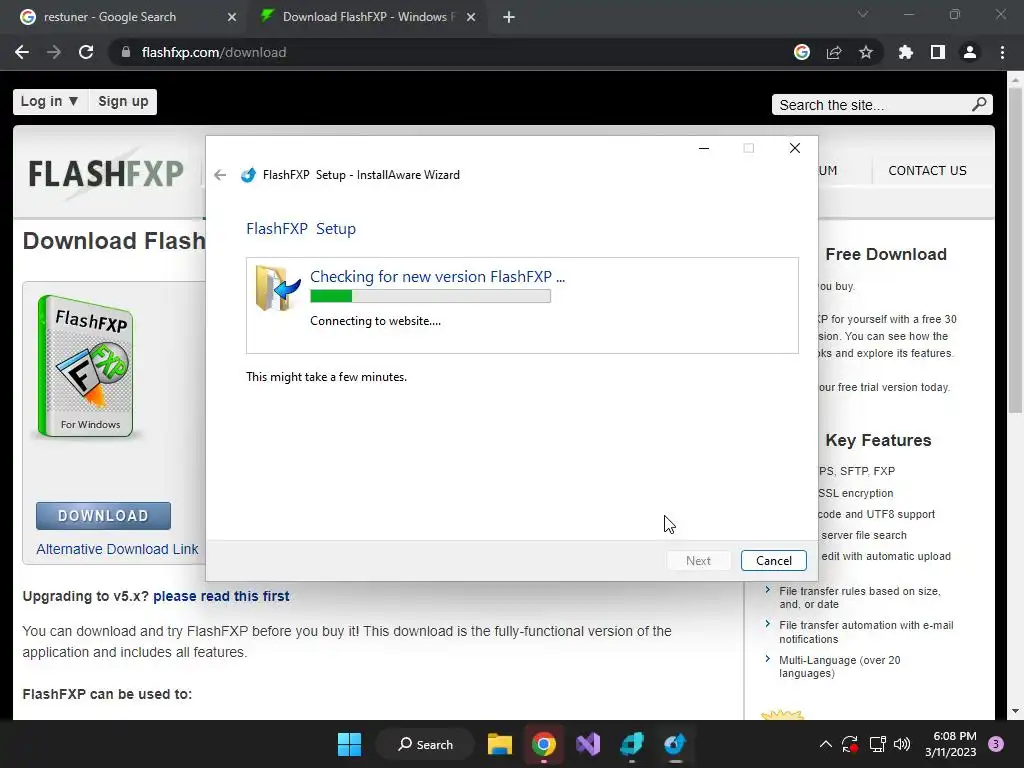
Task: Open the Chrome profile icon
Action: coord(970,52)
